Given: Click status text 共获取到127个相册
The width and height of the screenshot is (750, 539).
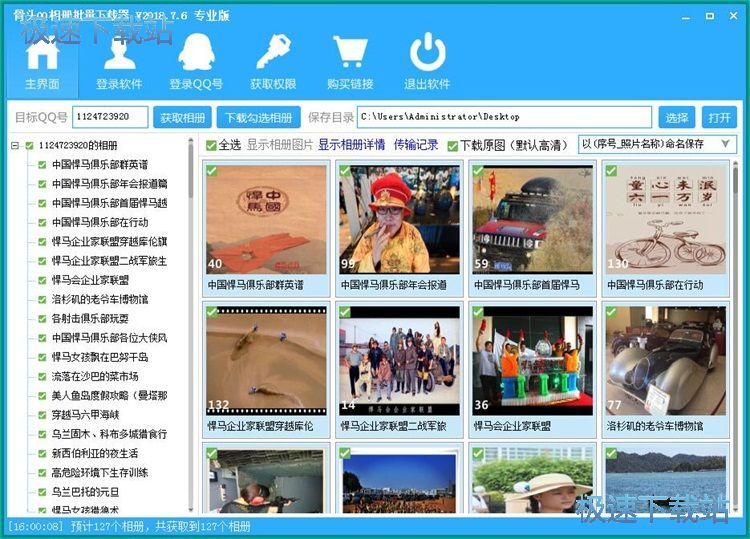Looking at the screenshot, I should click(203, 527).
